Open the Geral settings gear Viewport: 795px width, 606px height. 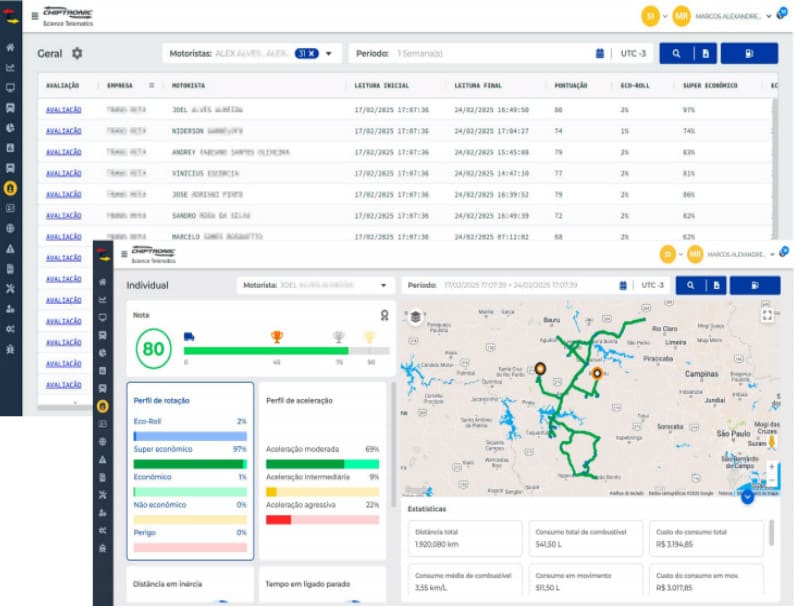(77, 53)
